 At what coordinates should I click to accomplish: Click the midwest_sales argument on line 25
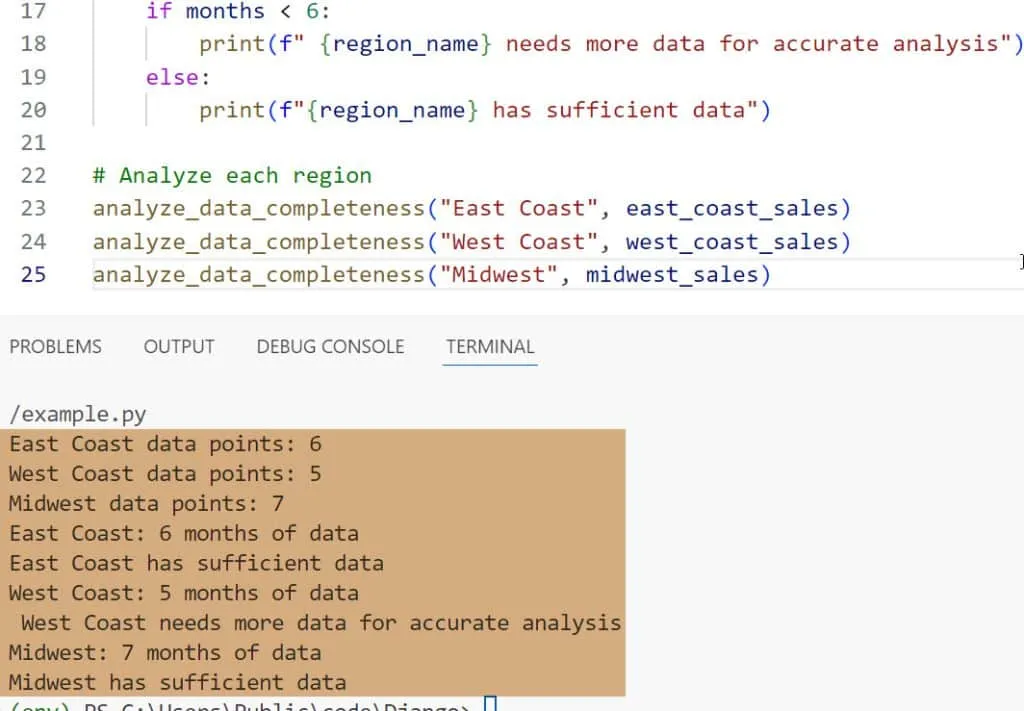tap(678, 274)
